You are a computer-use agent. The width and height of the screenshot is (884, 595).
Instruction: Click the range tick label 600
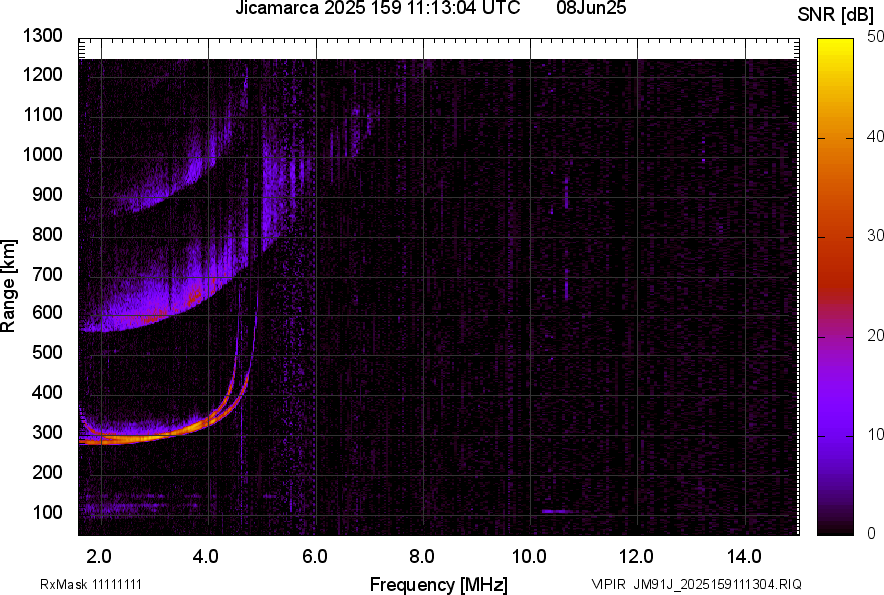point(47,312)
